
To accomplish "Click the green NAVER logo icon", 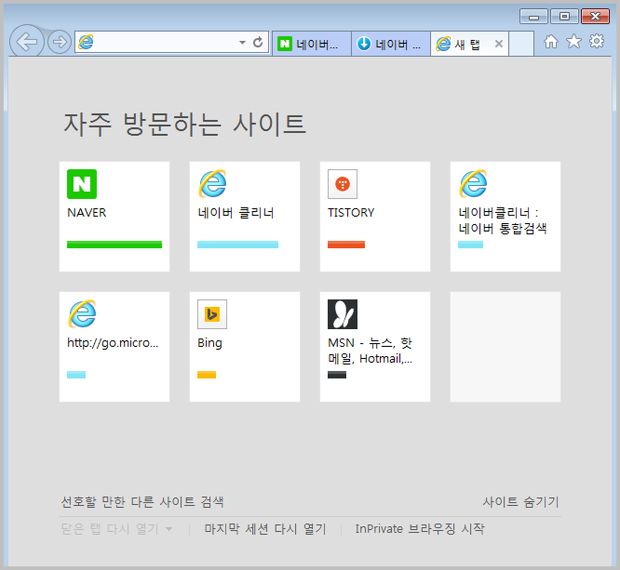I will 82,184.
